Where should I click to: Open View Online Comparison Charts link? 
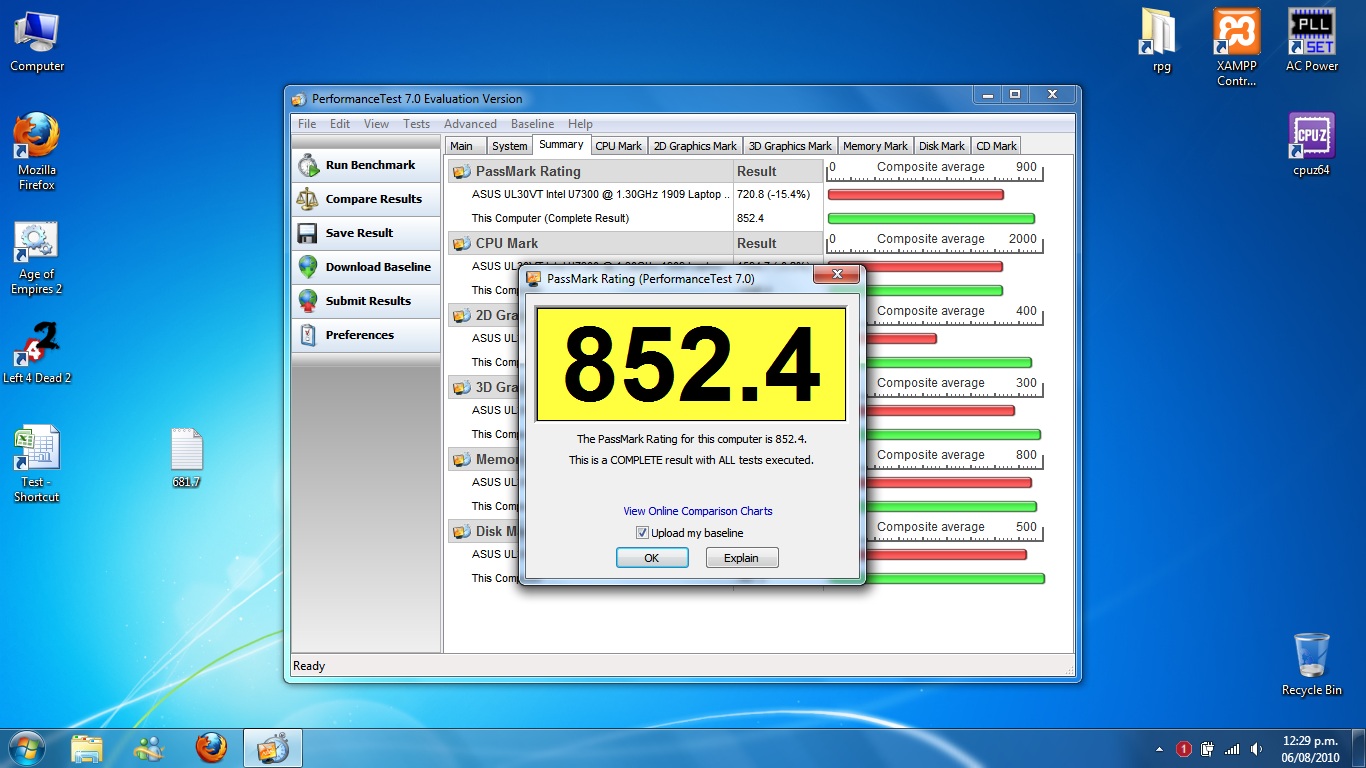(698, 511)
